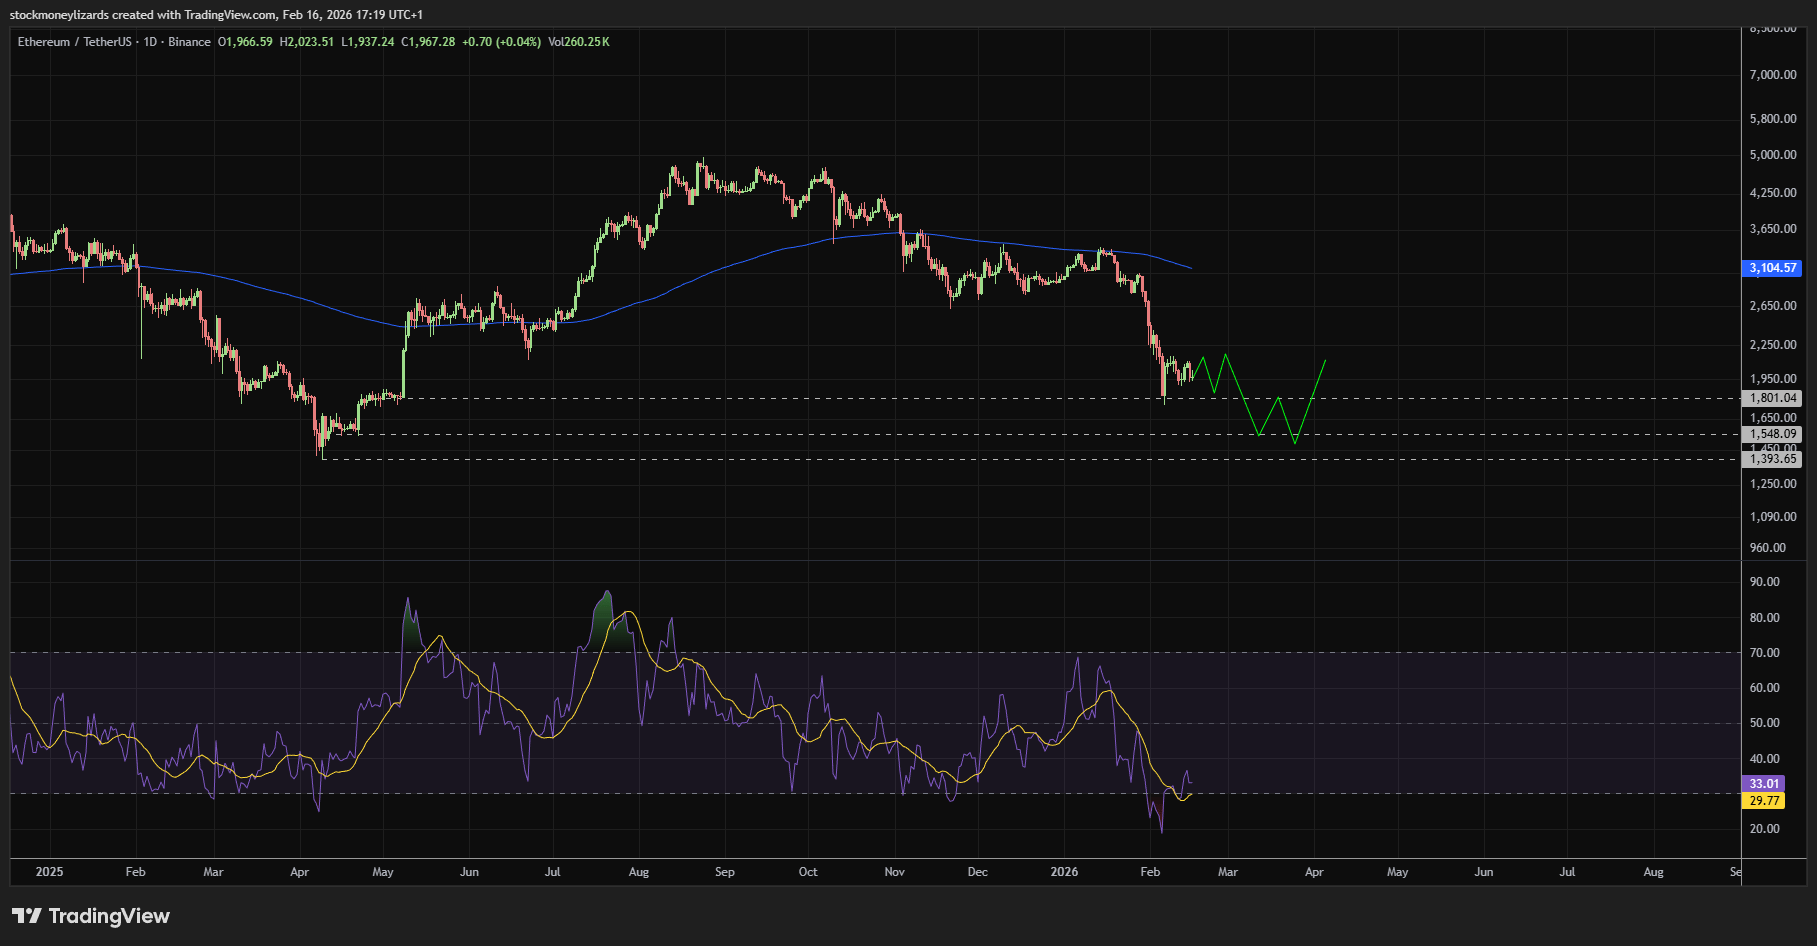Click the 3,650.00 price axis label
Viewport: 1817px width, 946px height.
click(x=1773, y=229)
